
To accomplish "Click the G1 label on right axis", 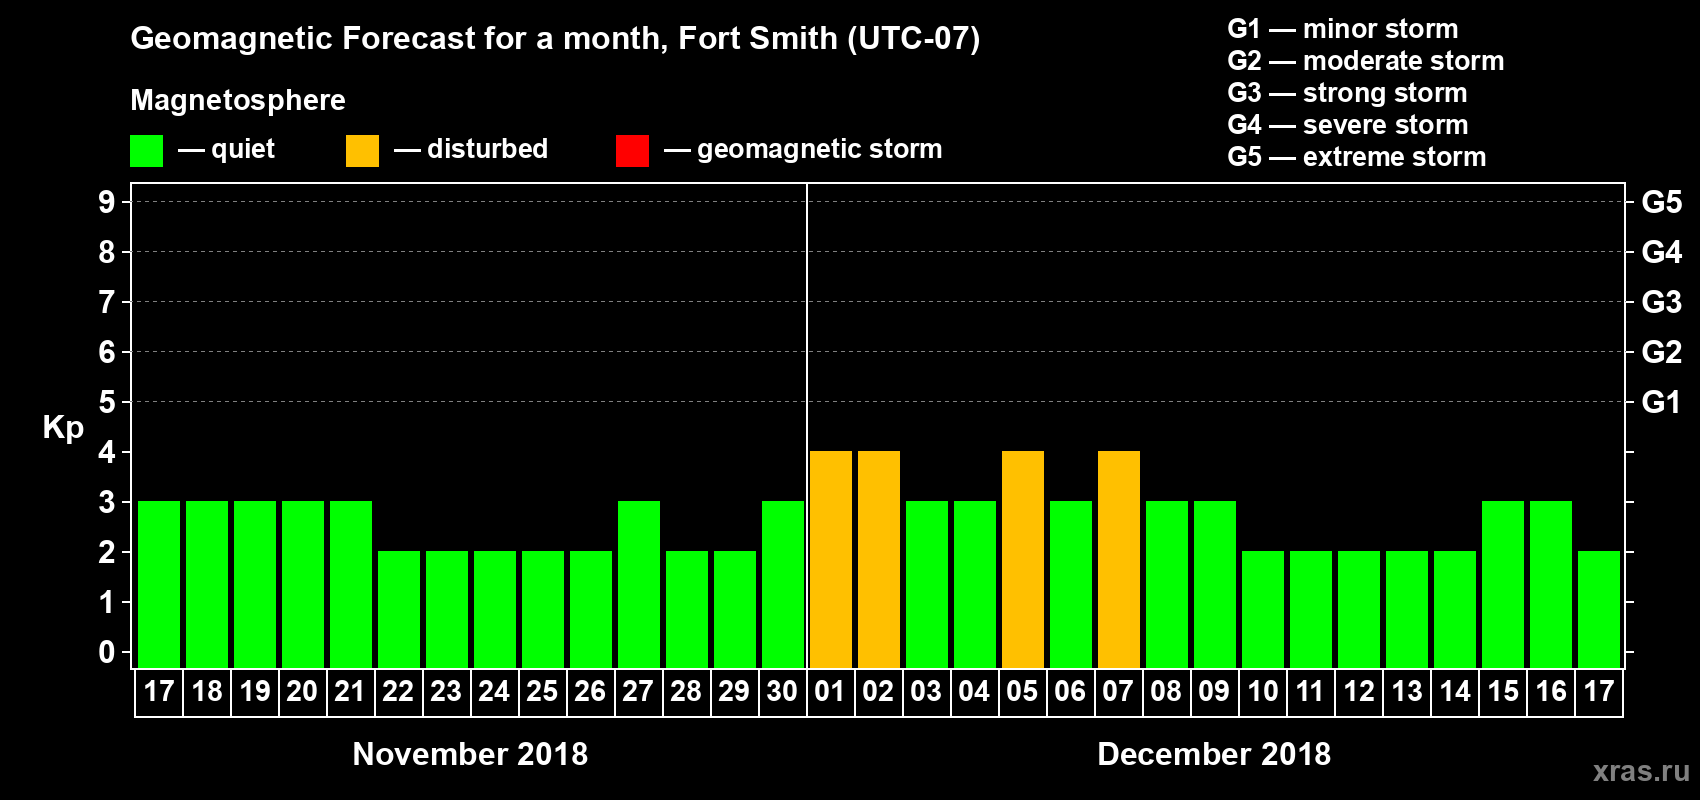I will pos(1662,402).
